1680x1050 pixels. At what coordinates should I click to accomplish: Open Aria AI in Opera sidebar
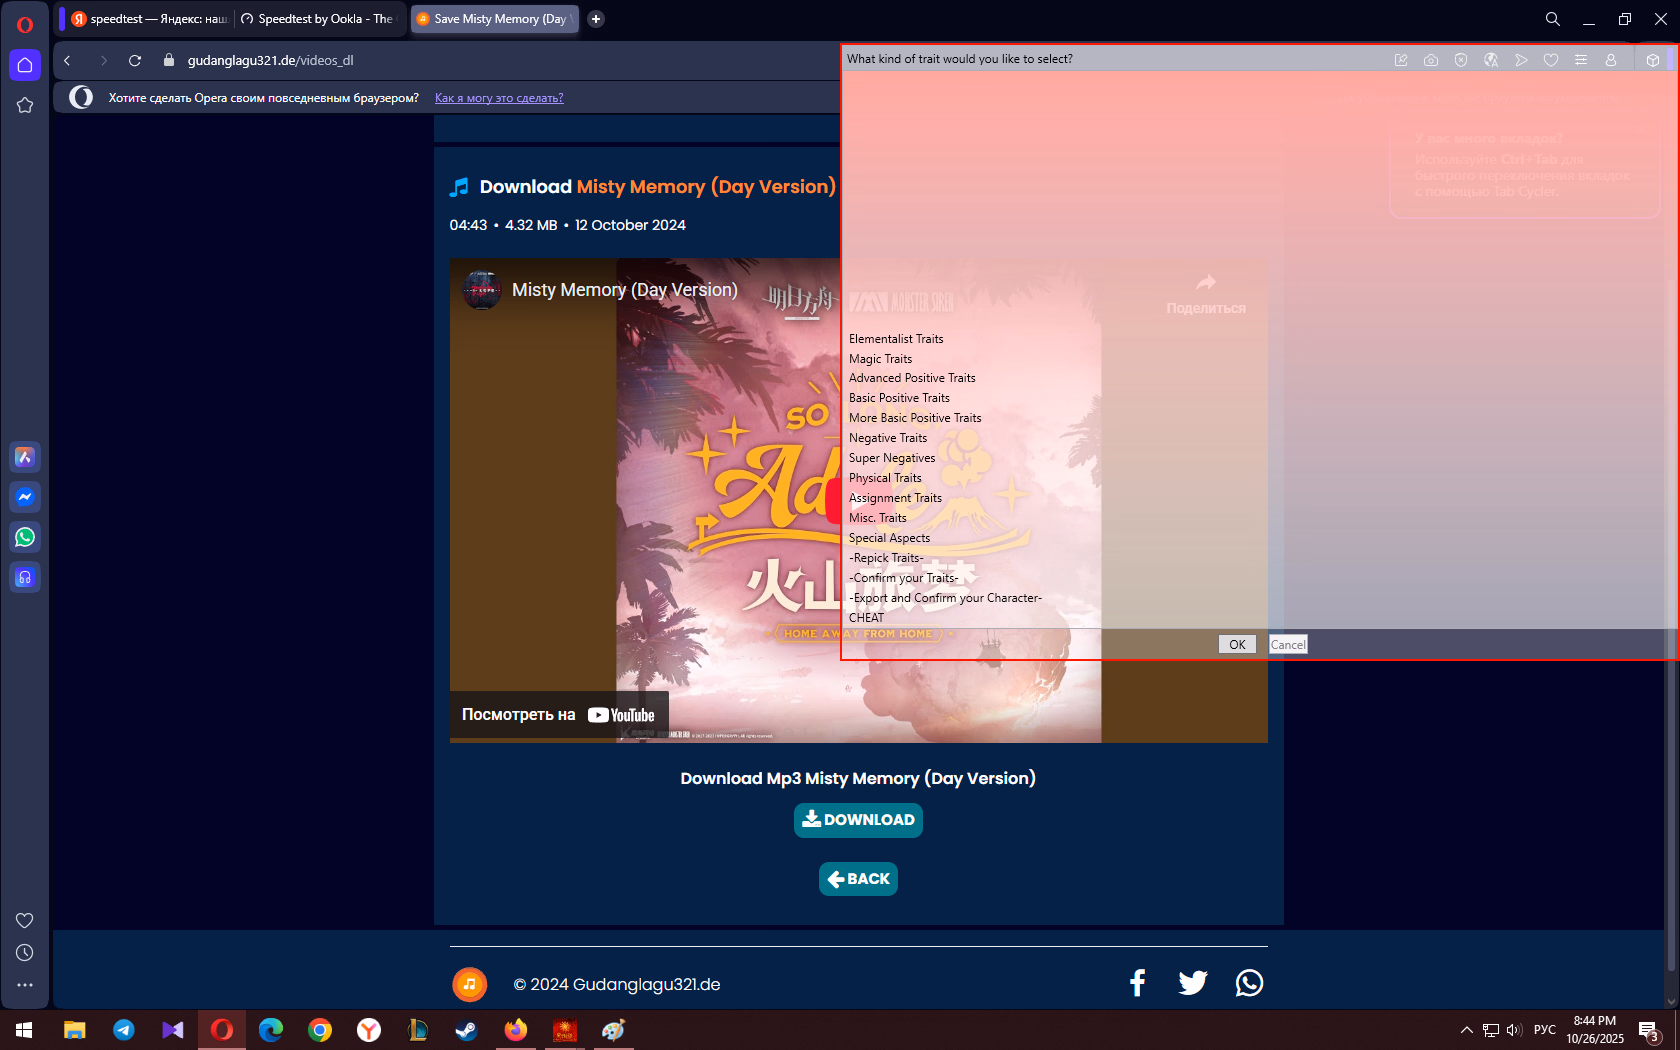click(x=25, y=457)
